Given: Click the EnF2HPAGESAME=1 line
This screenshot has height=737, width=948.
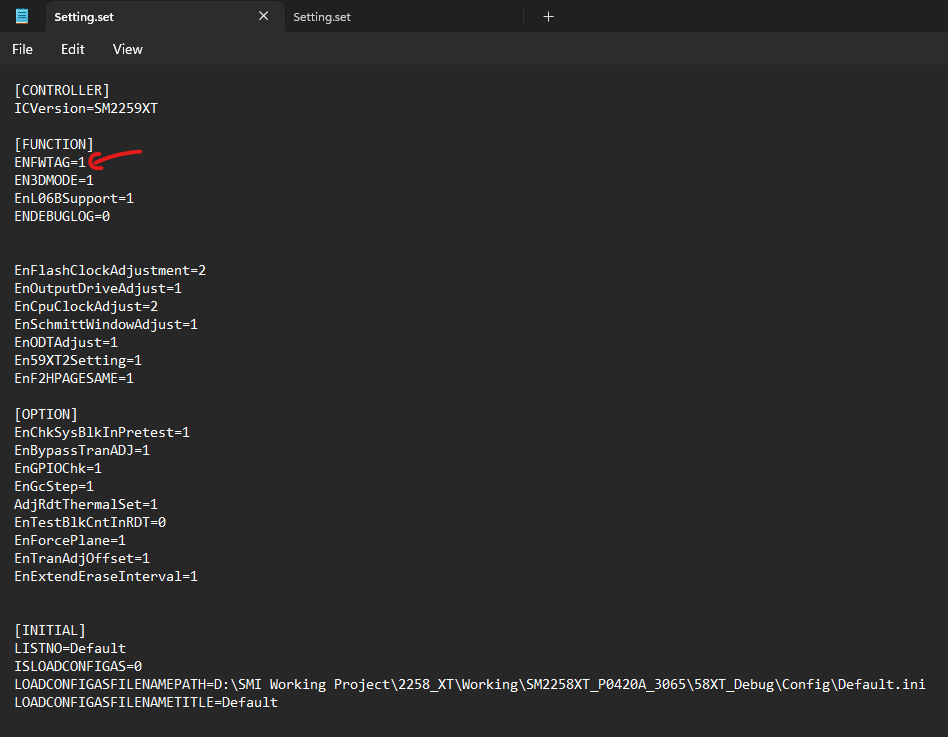Looking at the screenshot, I should coord(74,378).
